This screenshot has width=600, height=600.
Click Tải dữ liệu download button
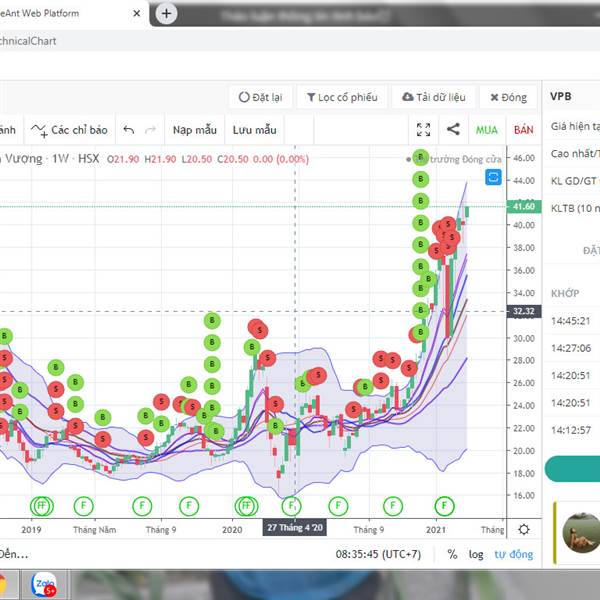coord(434,97)
